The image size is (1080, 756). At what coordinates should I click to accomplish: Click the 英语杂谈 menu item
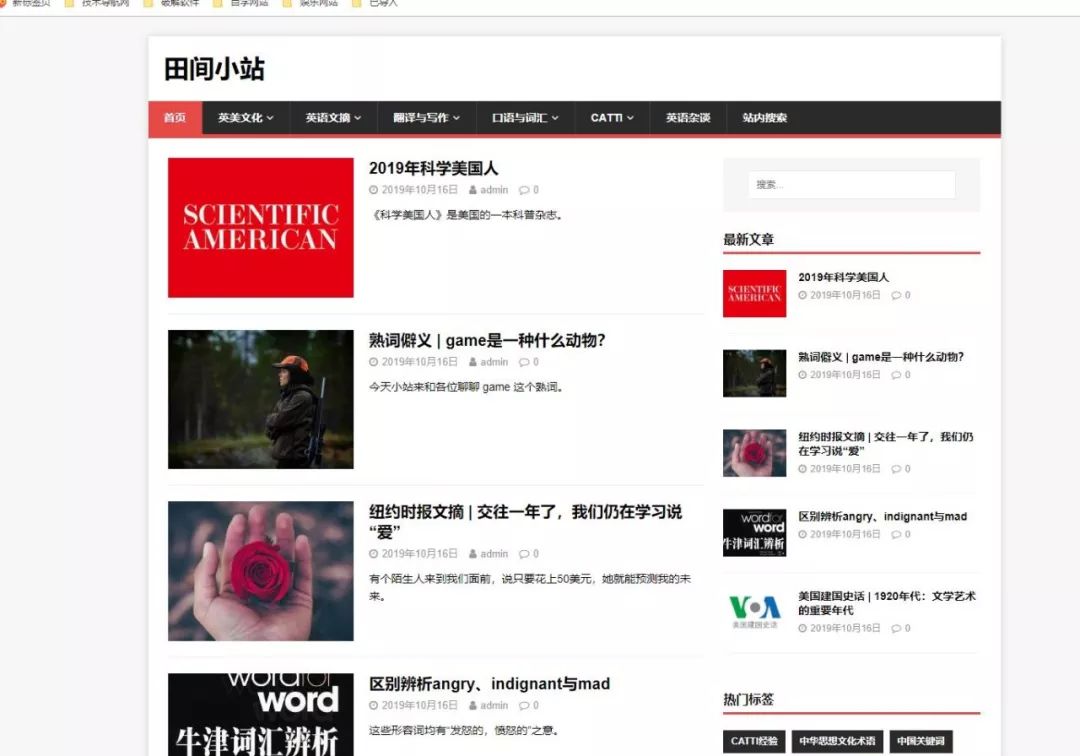tap(687, 117)
